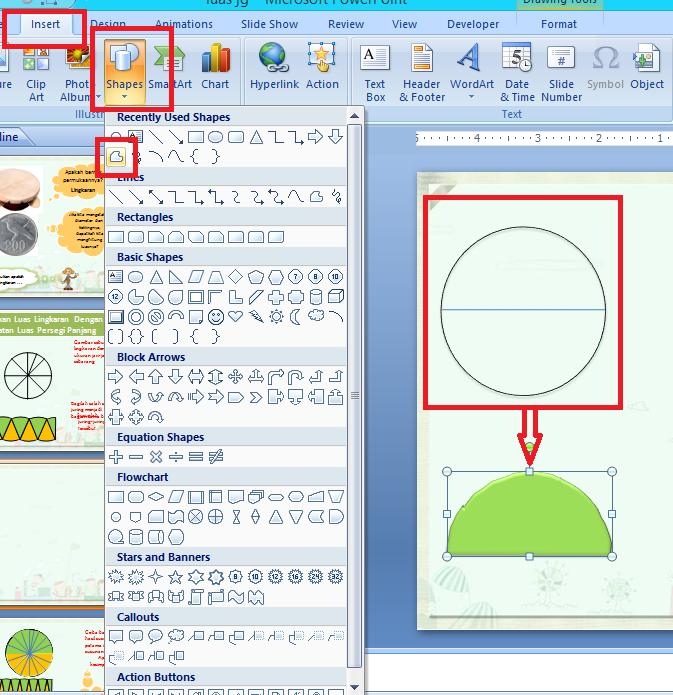Viewport: 673px width, 695px height.
Task: Click the green rotation handle of semicircle
Action: point(529,447)
